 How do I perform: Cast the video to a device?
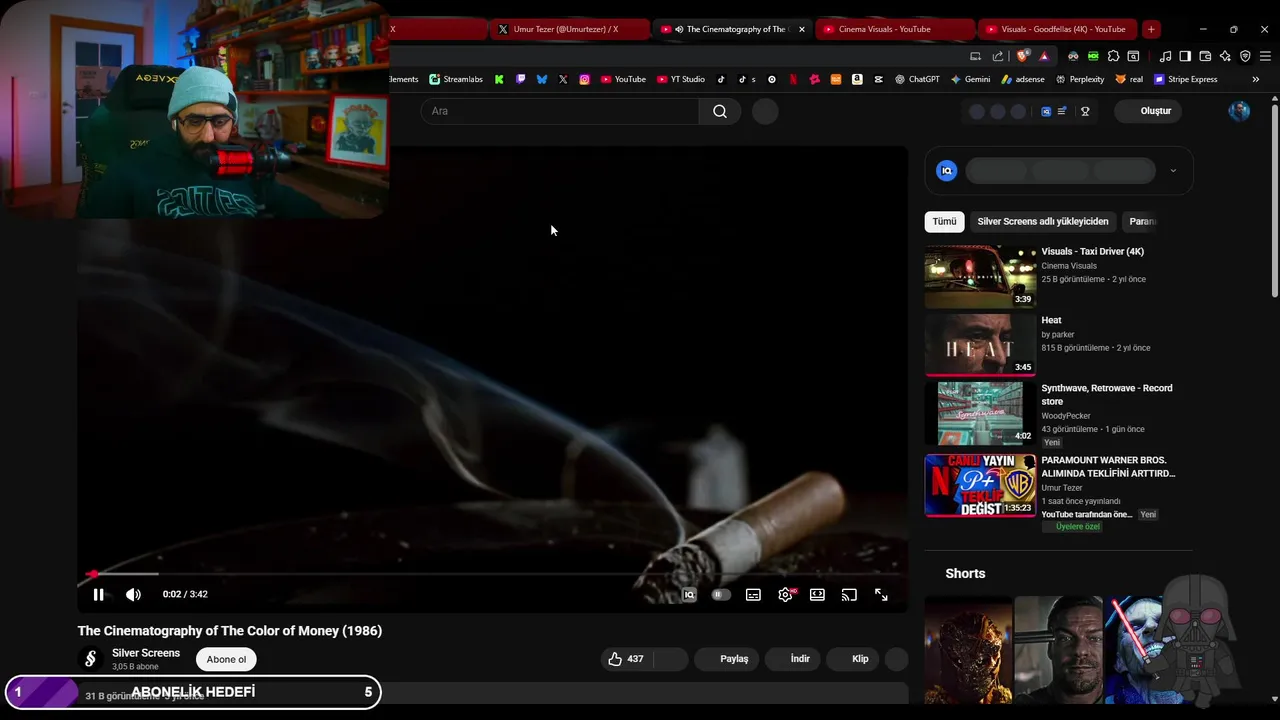849,594
